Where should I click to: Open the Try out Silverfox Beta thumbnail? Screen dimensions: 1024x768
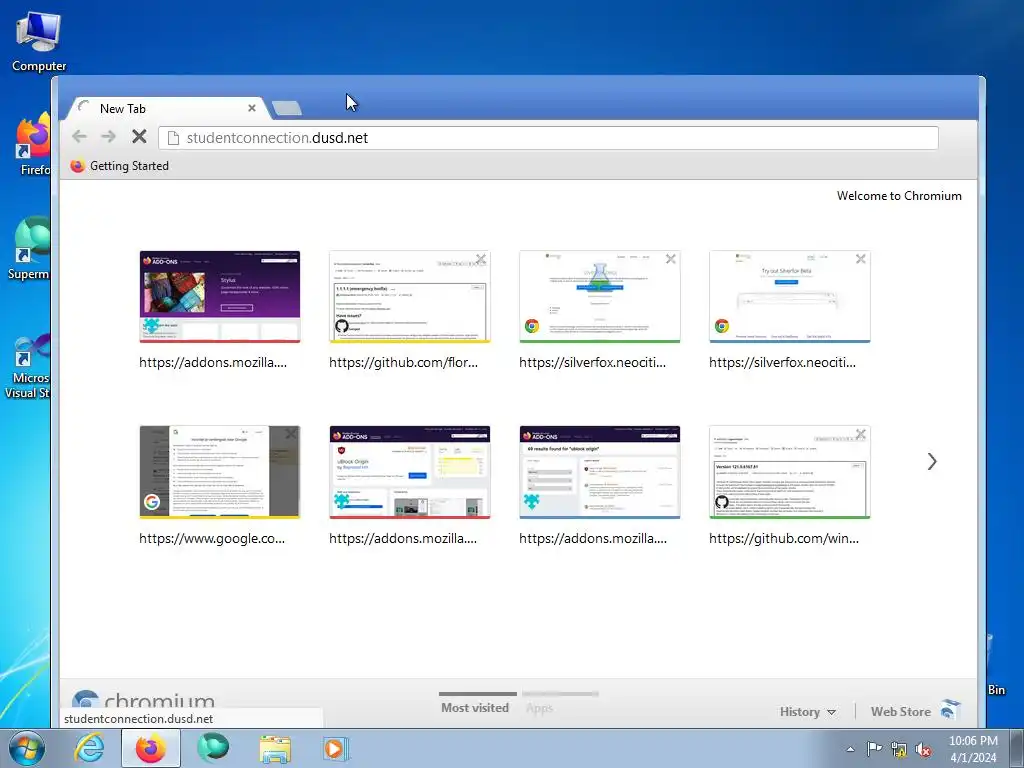[x=790, y=296]
